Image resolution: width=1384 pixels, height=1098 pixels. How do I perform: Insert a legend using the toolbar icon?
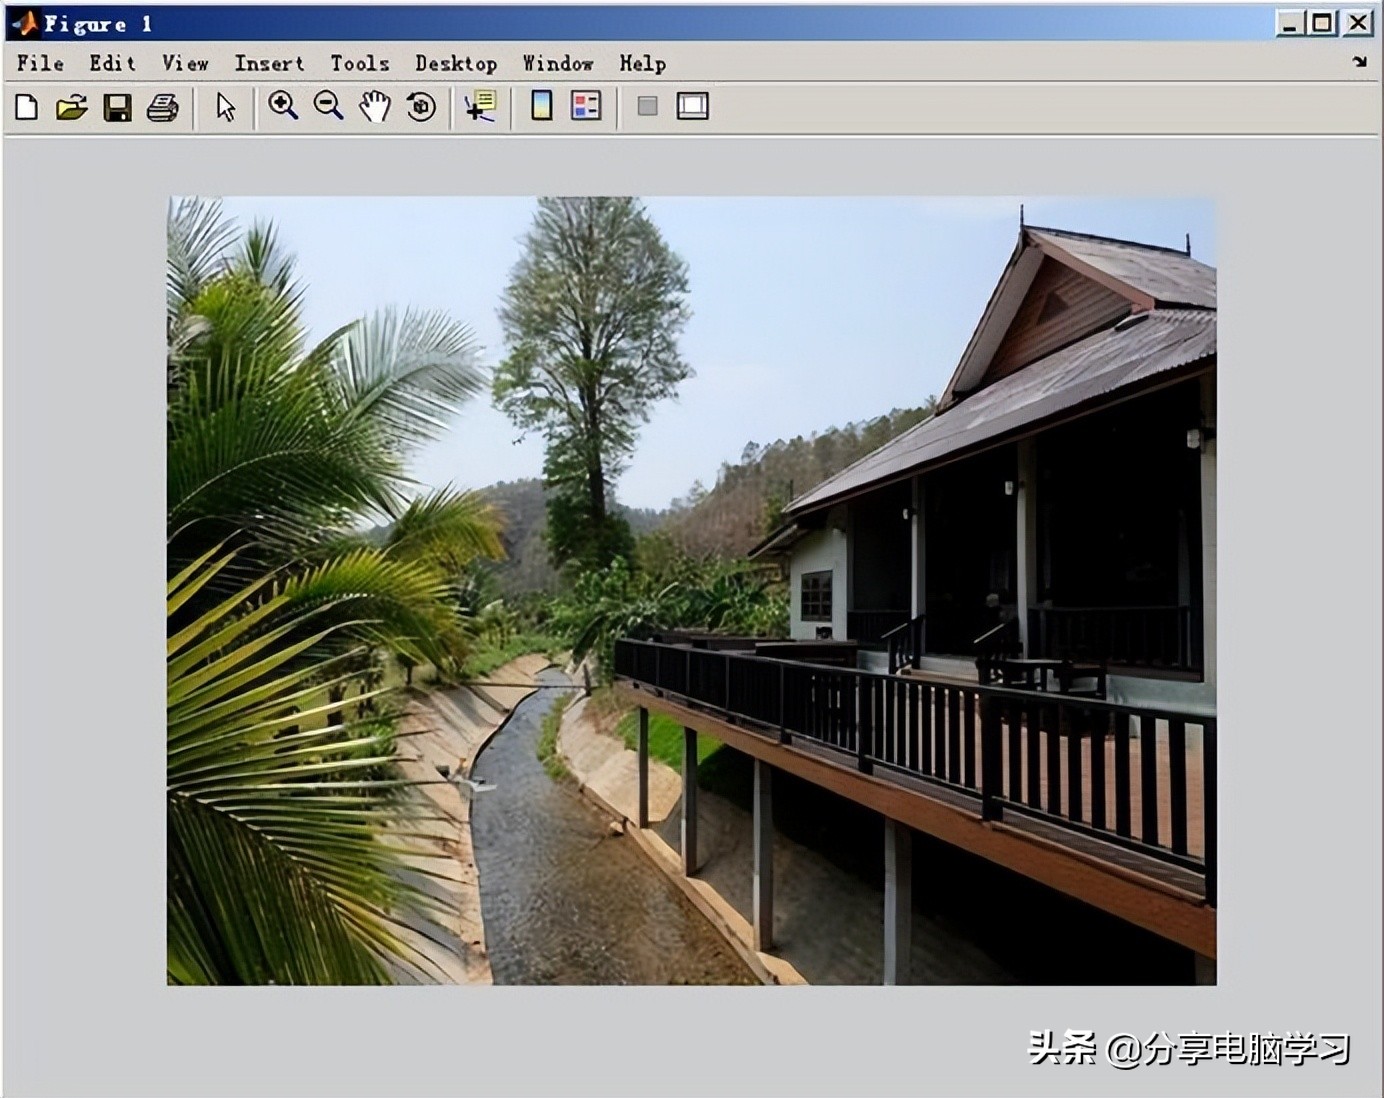[586, 106]
